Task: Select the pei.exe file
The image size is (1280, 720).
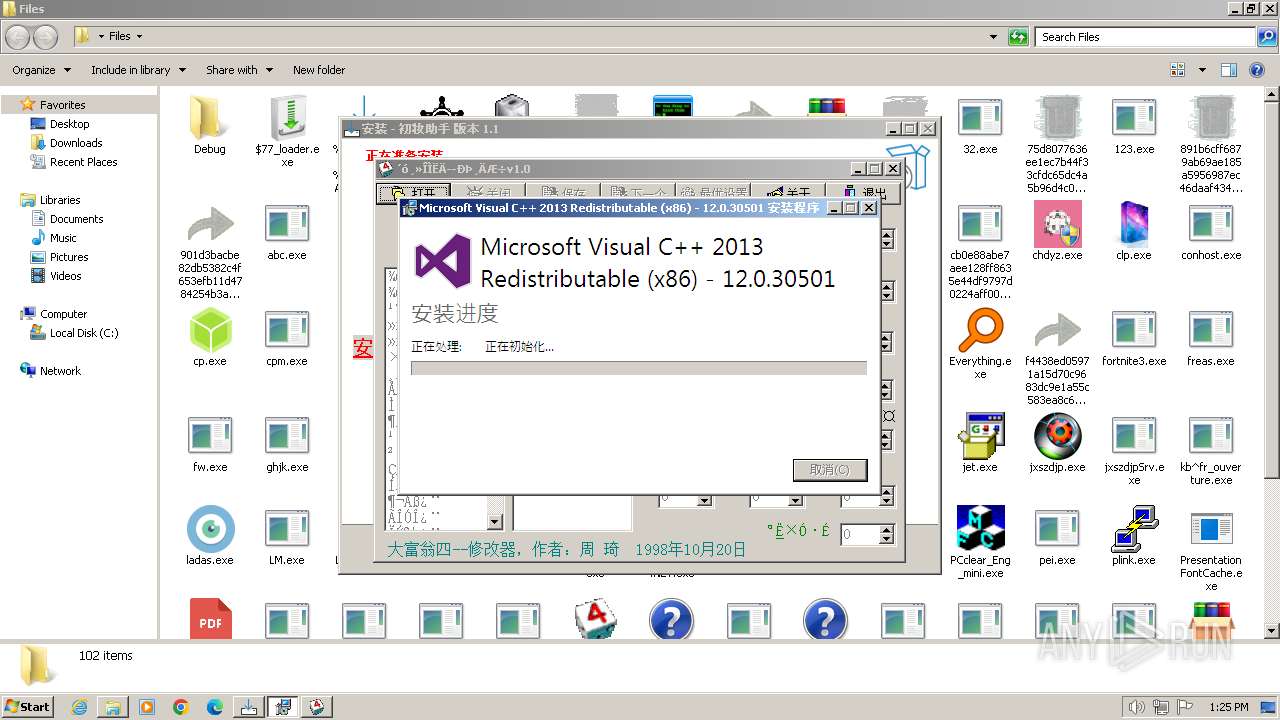Action: point(1057,537)
